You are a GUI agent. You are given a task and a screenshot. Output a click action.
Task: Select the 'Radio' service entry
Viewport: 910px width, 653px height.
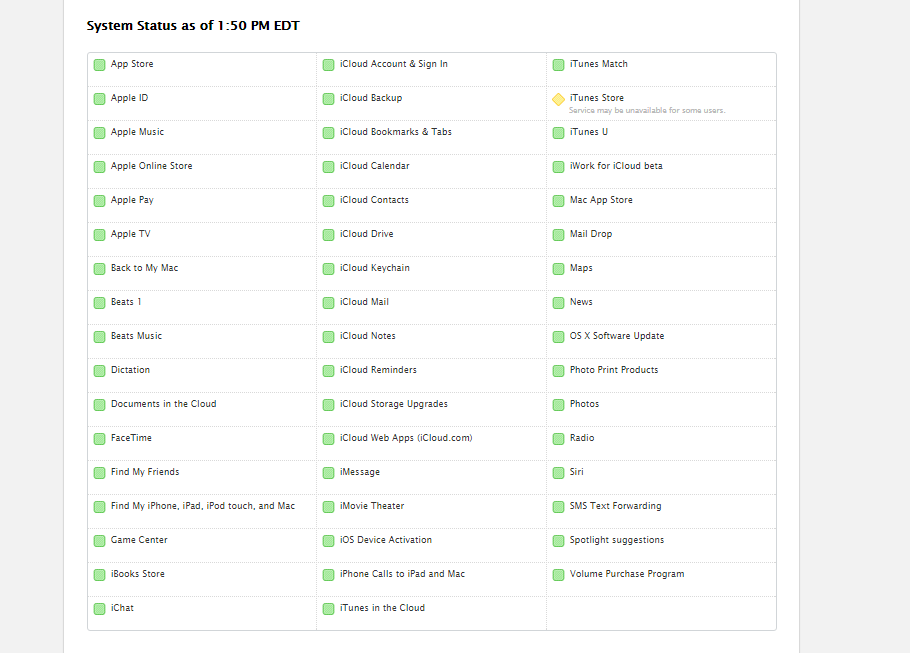pyautogui.click(x=582, y=438)
